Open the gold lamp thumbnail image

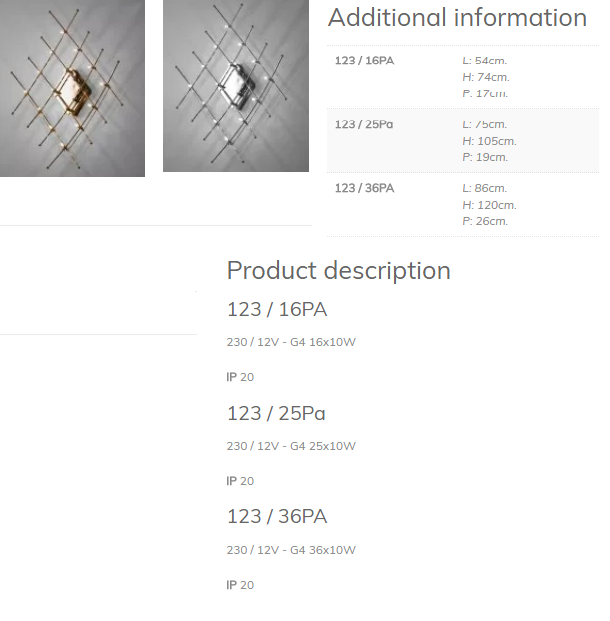click(72, 88)
